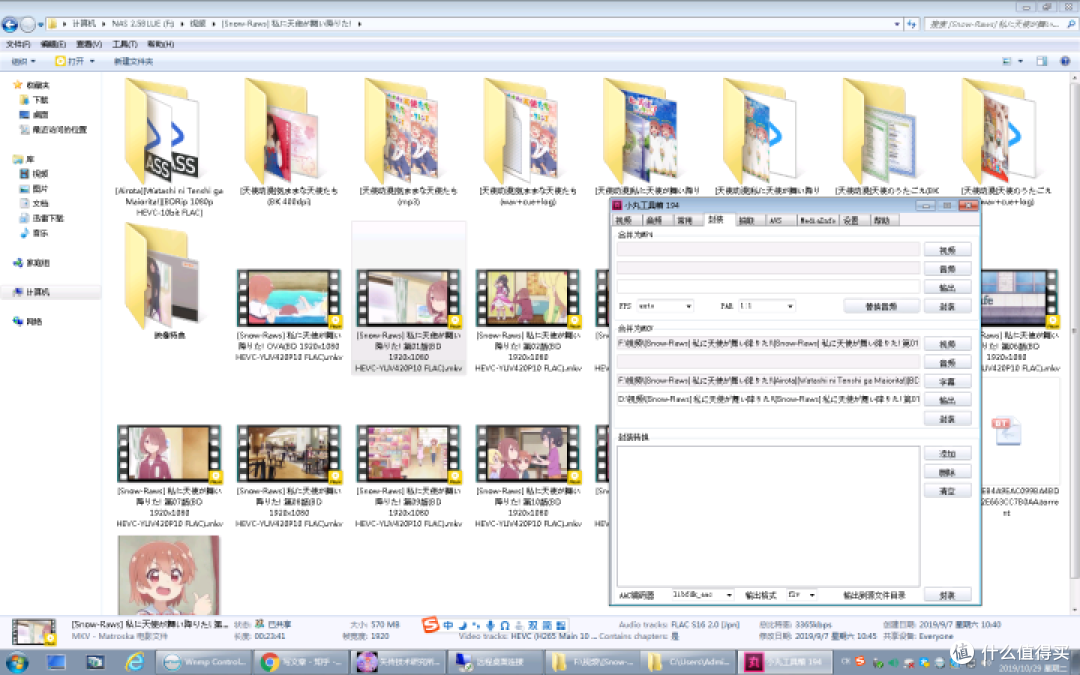
Task: Select the 第07話 BD mkv video file
Action: [169, 476]
